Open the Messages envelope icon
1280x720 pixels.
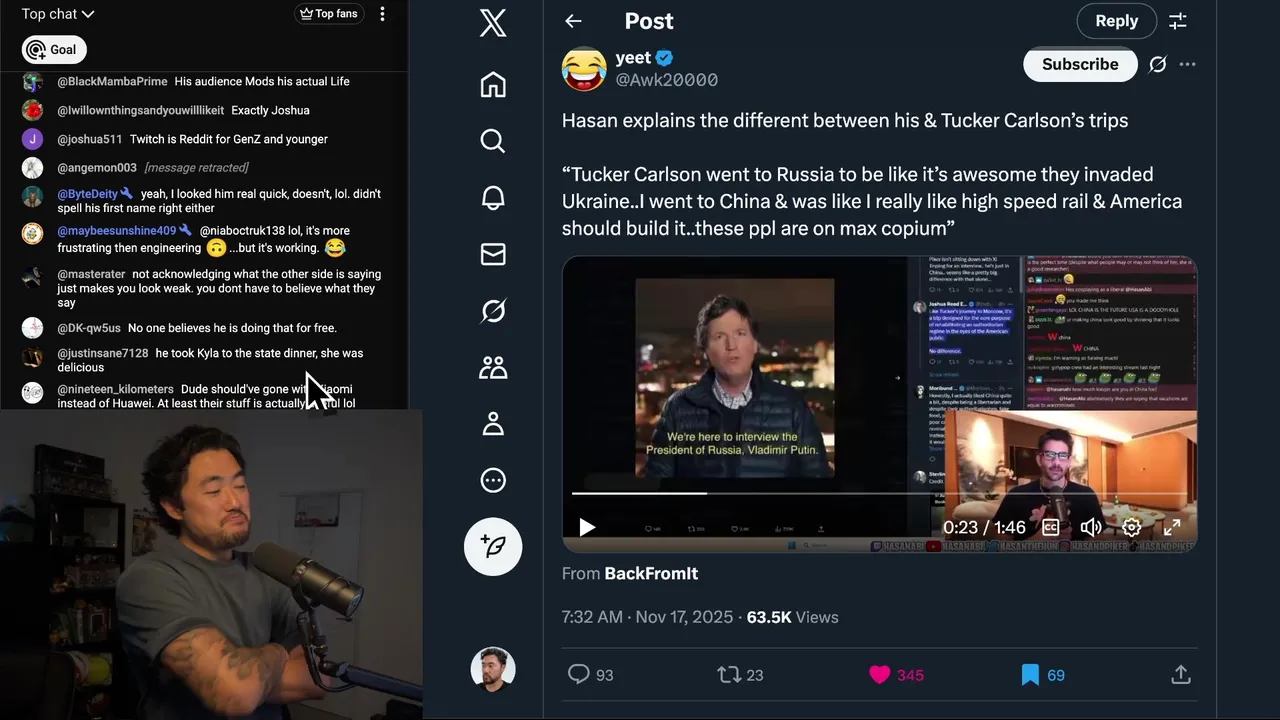click(493, 254)
